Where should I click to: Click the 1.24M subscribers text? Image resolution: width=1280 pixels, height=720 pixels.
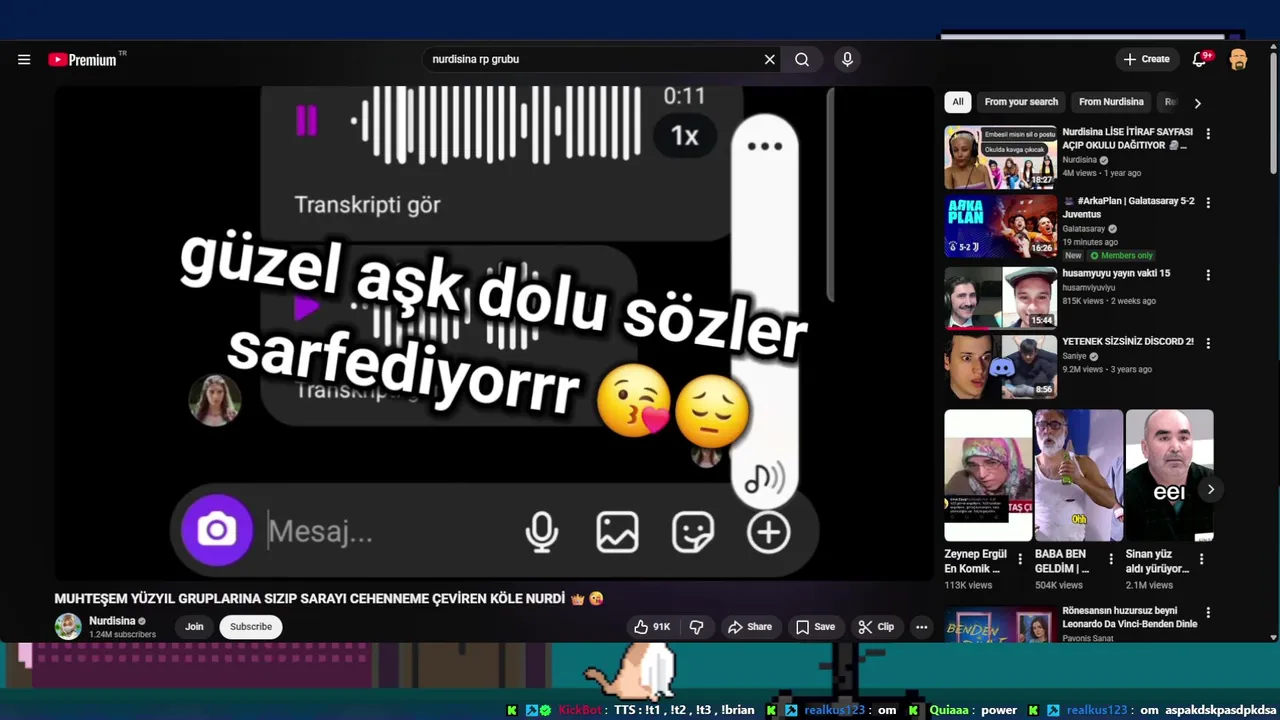122,635
